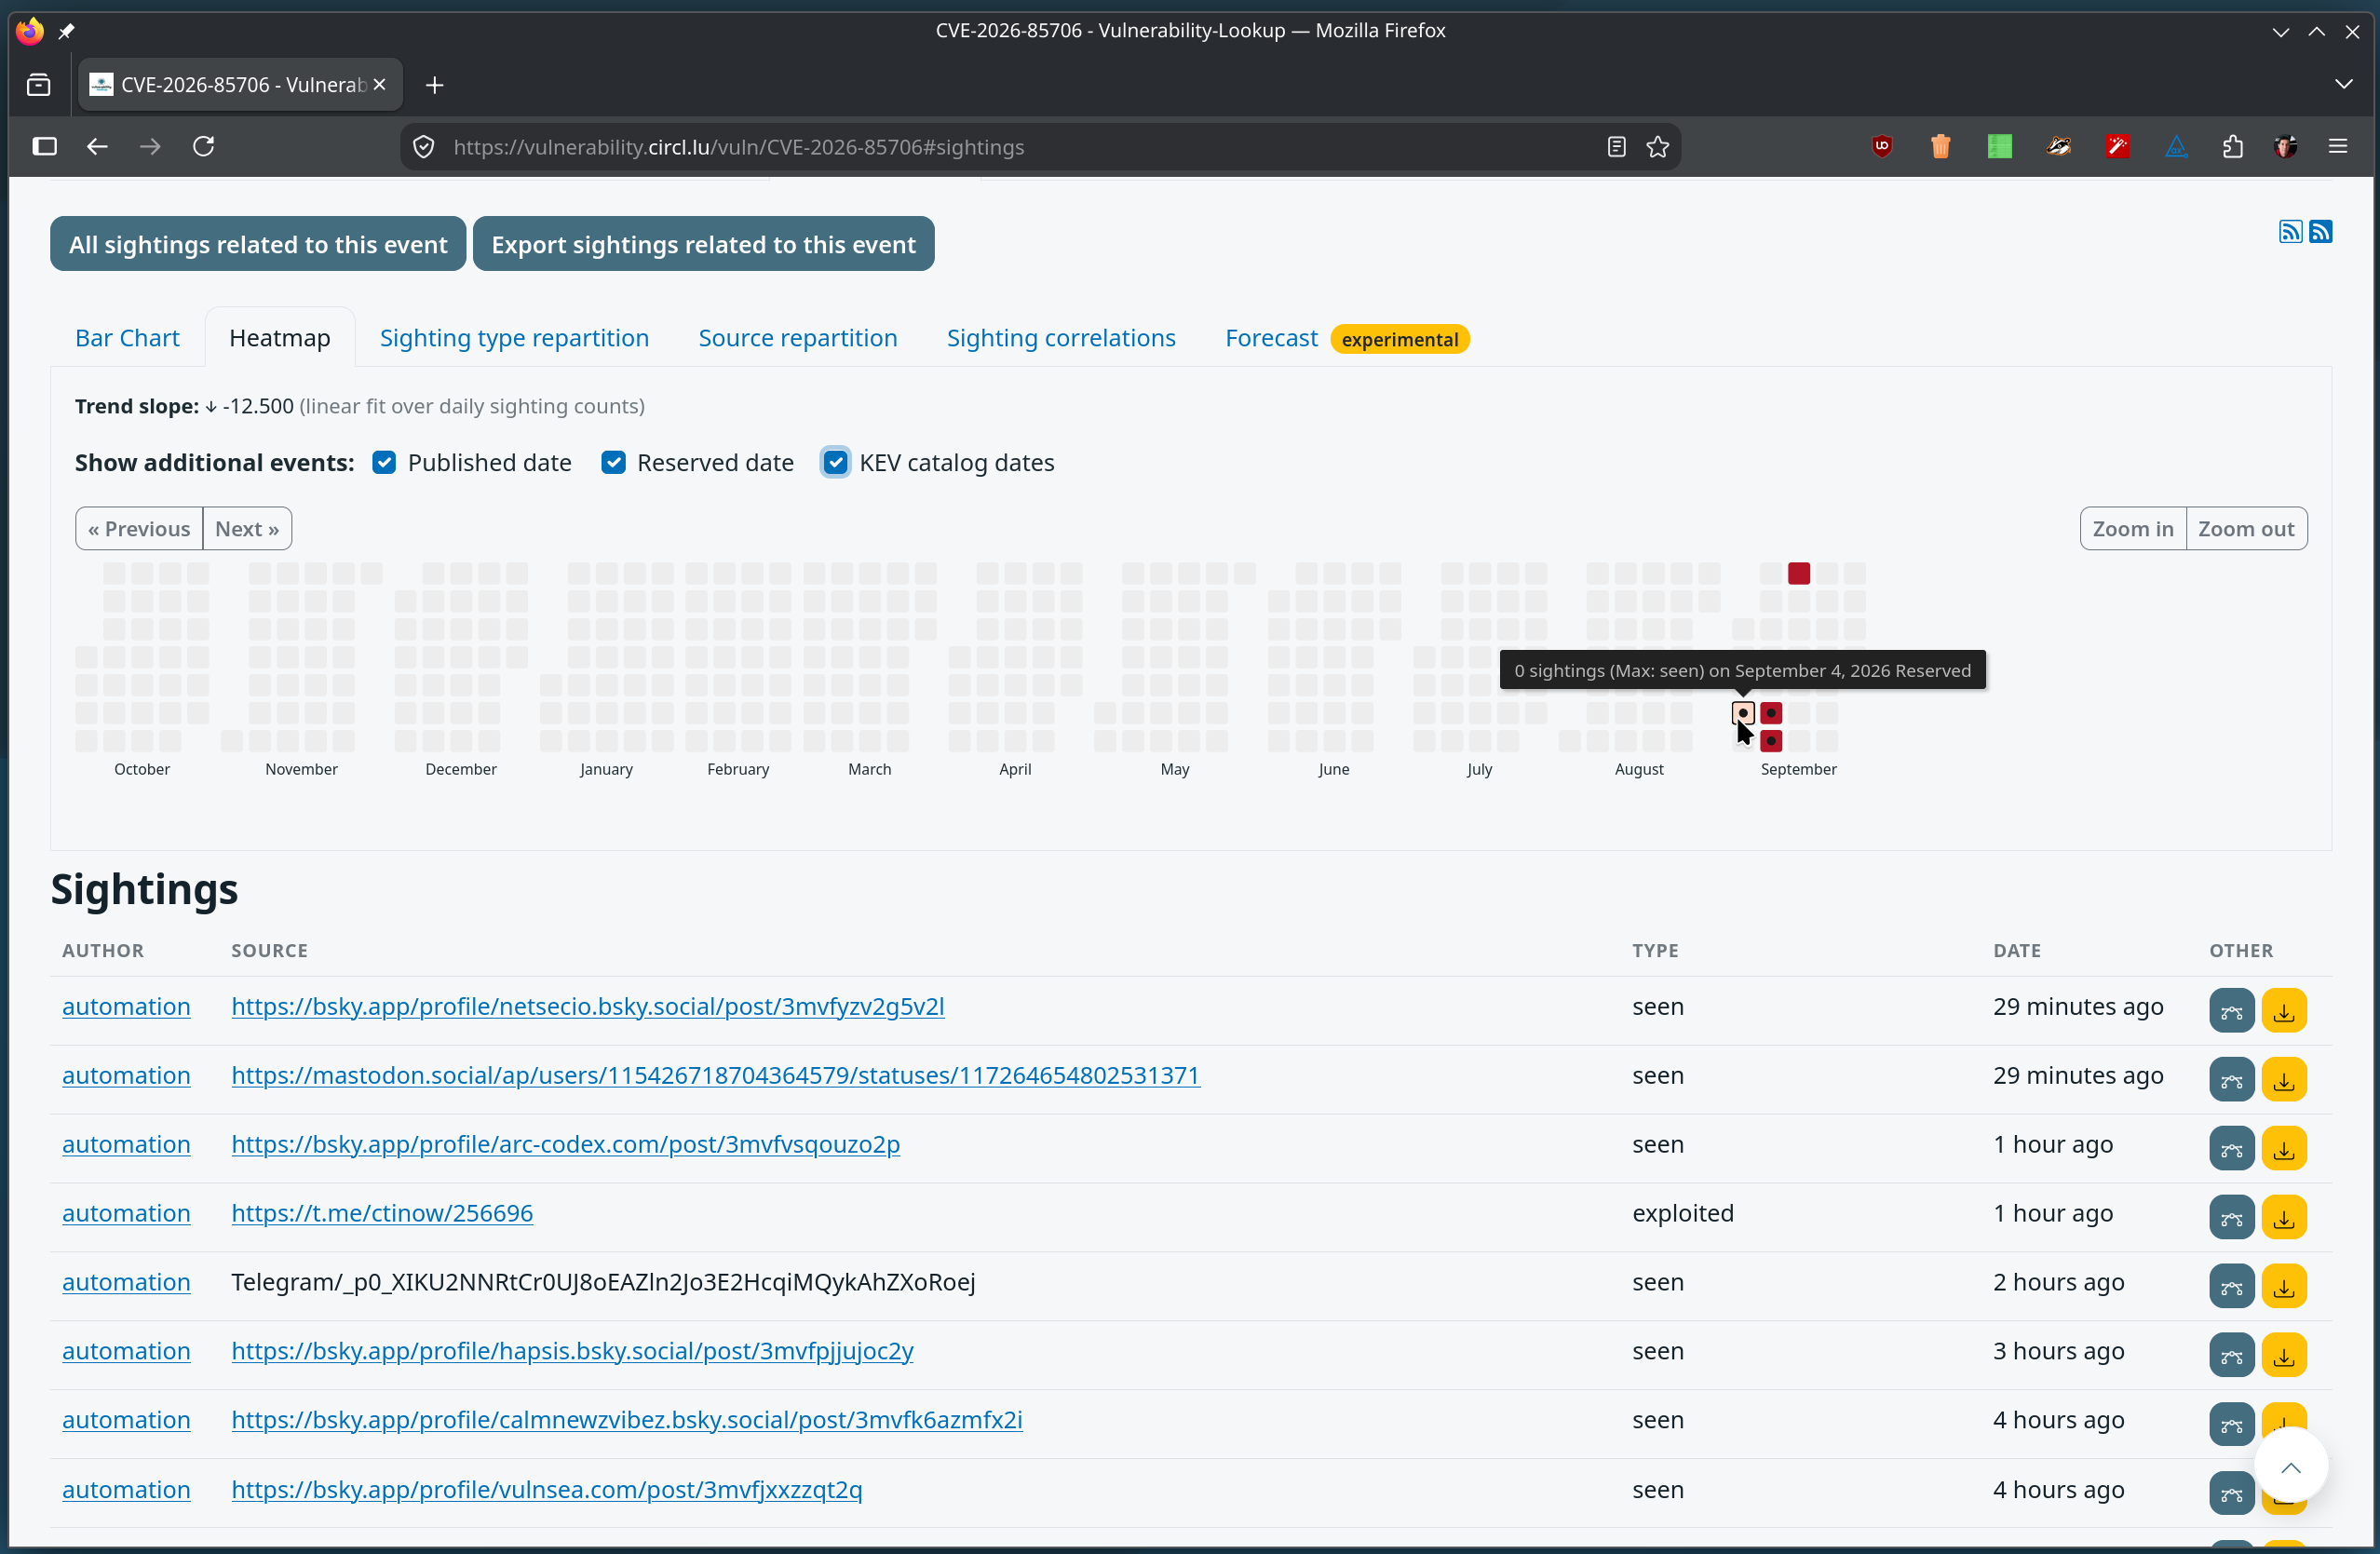The height and width of the screenshot is (1554, 2380).
Task: Open the Sighting correlations tab
Action: tap(1061, 338)
